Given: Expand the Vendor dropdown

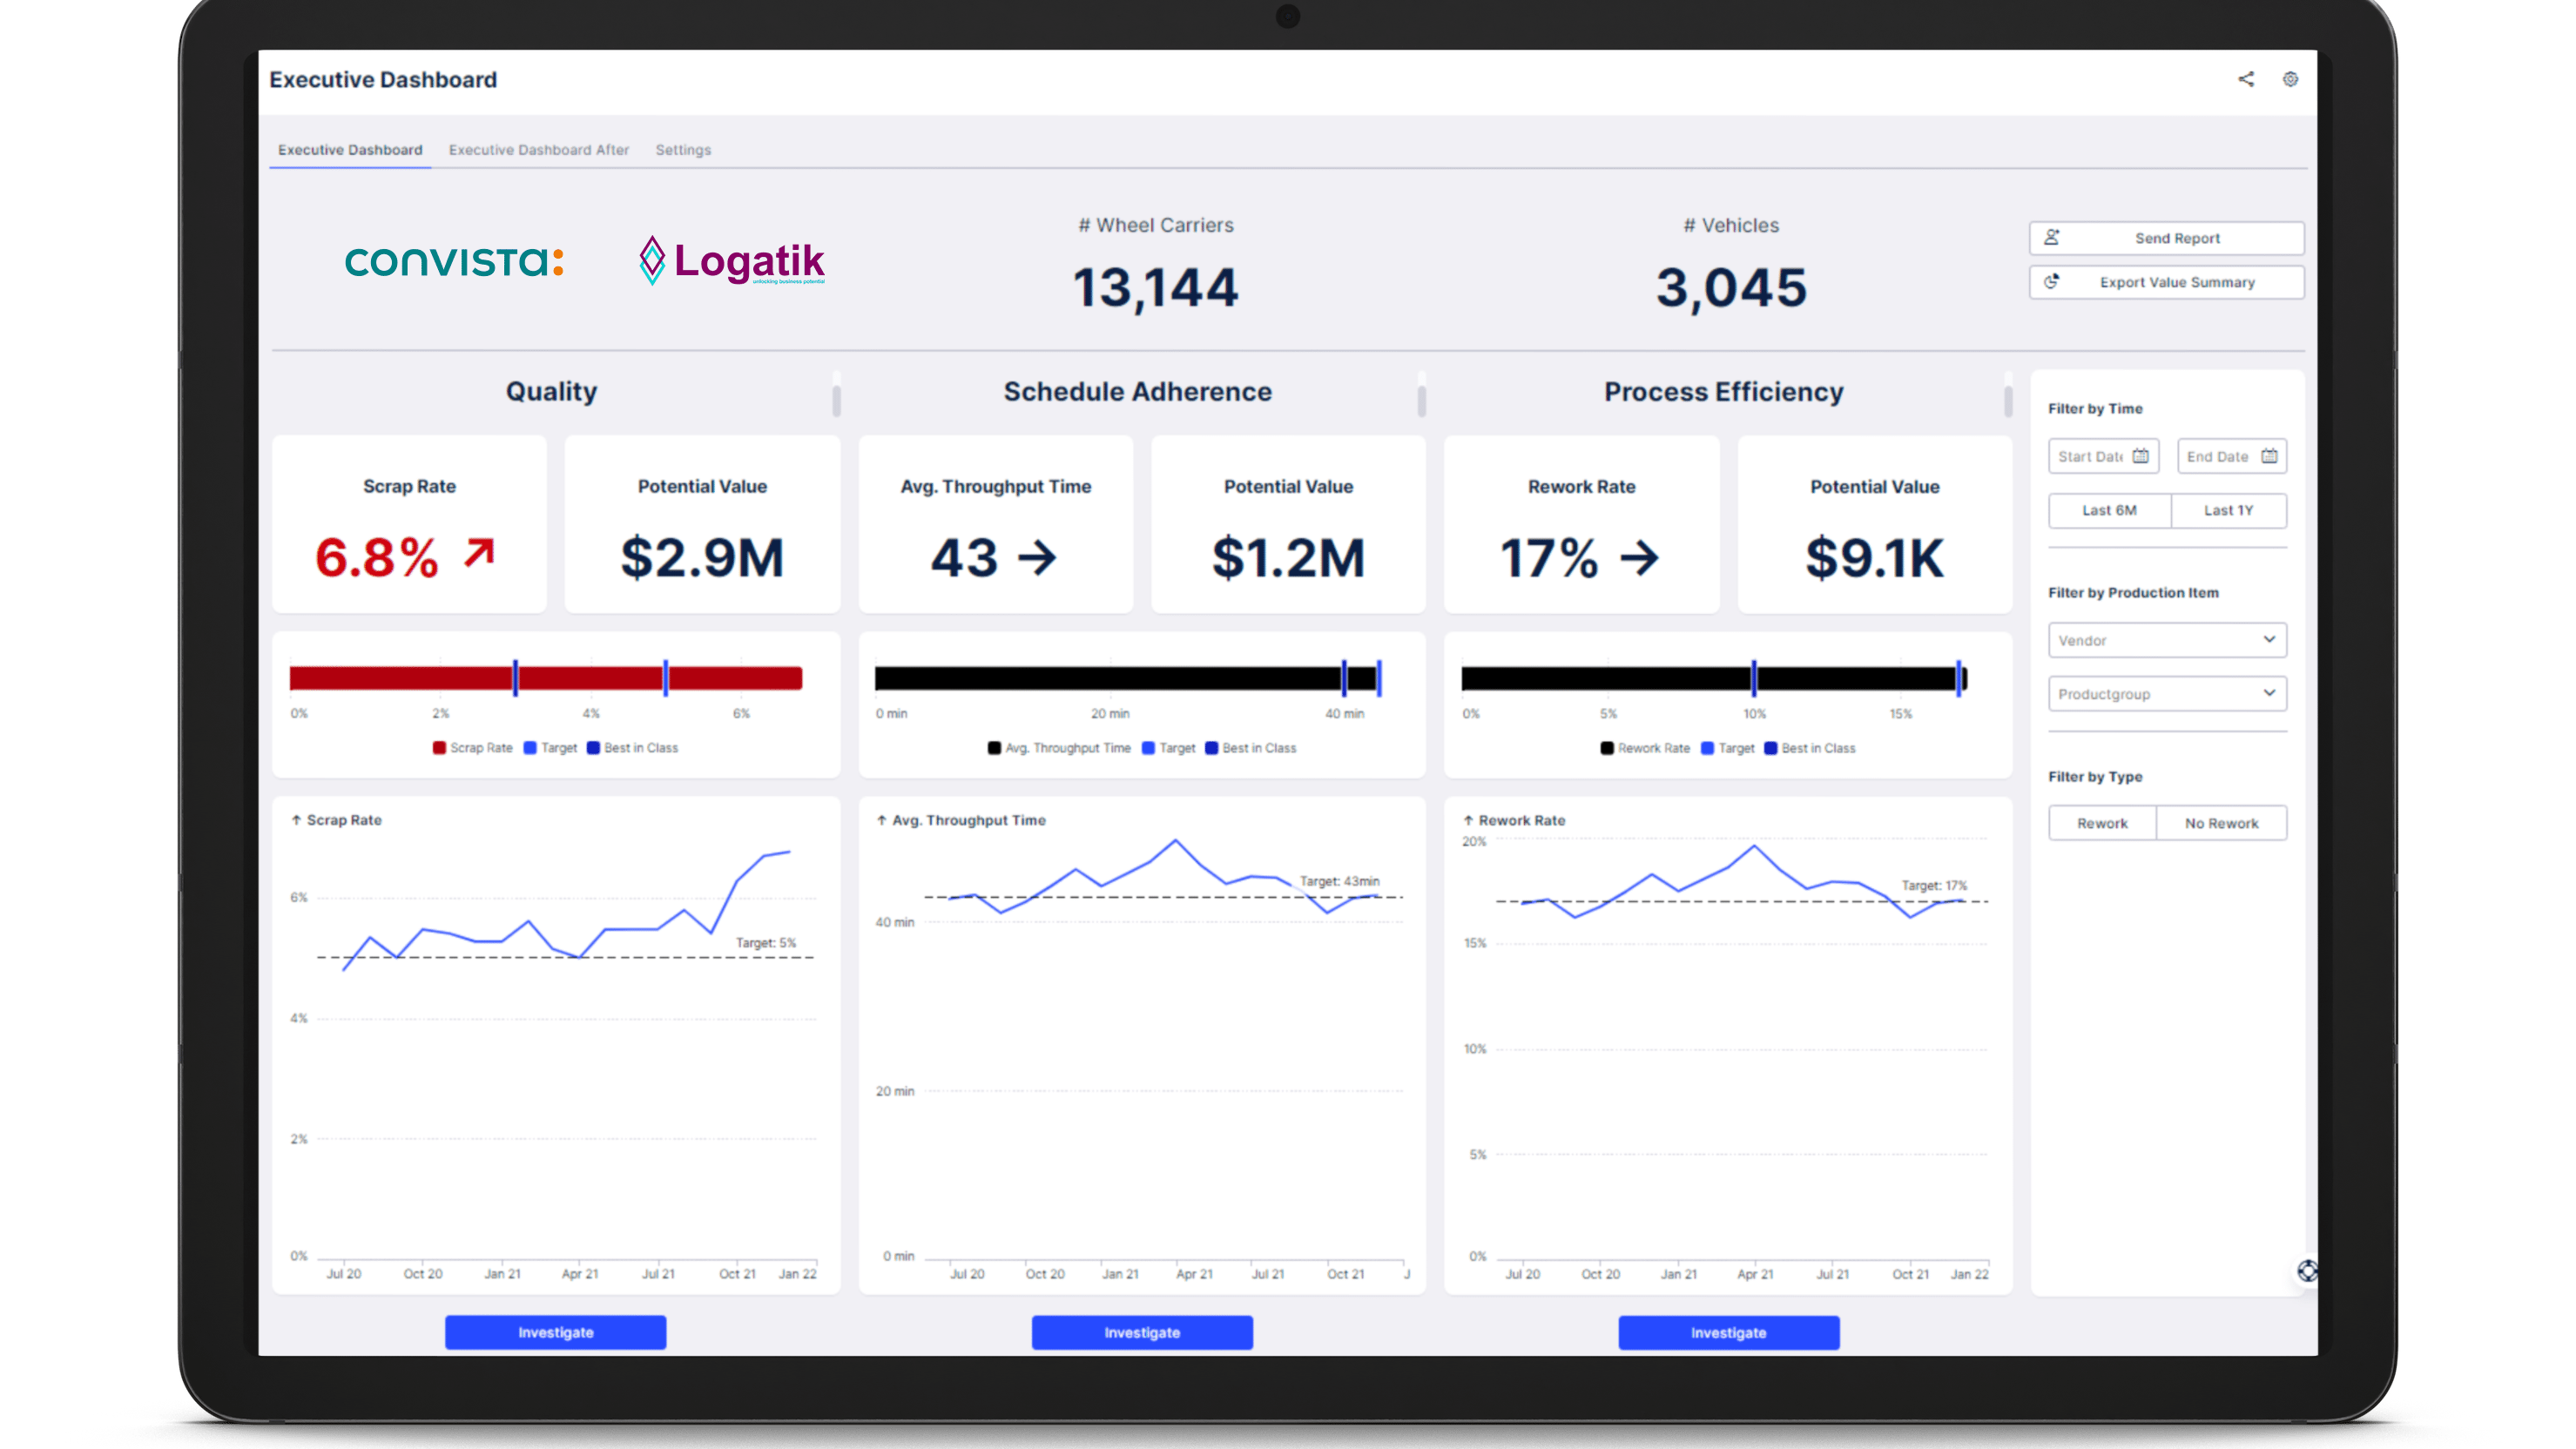Looking at the screenshot, I should (2167, 640).
